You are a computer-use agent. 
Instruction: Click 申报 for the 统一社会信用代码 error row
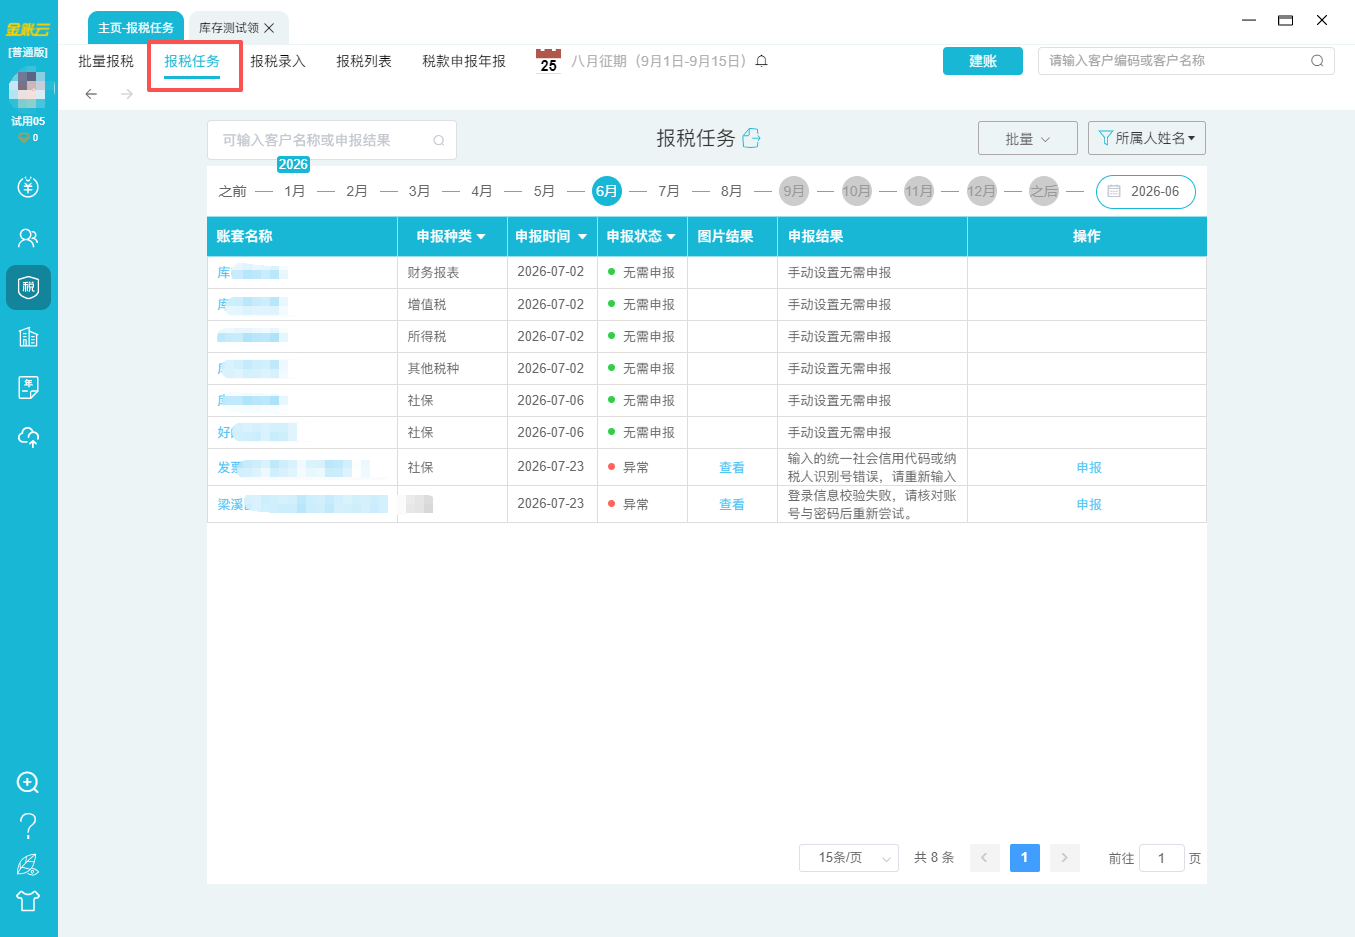tap(1089, 468)
